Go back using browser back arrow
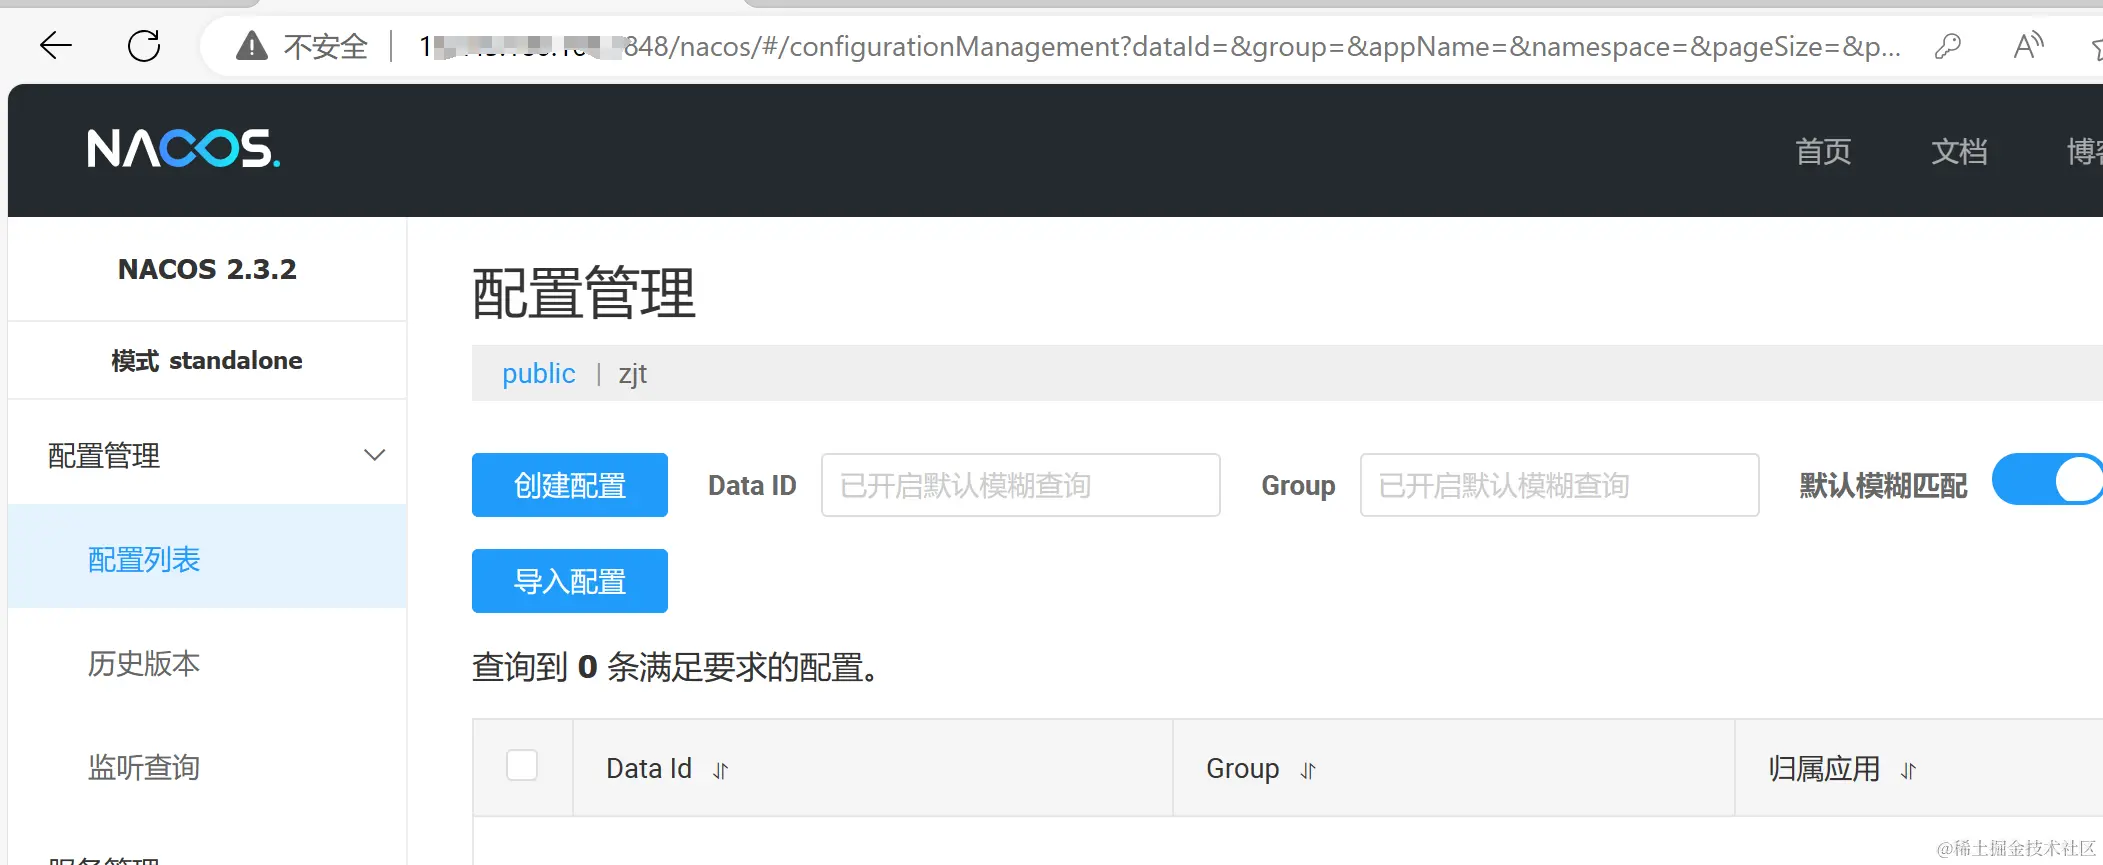2103x865 pixels. 56,45
